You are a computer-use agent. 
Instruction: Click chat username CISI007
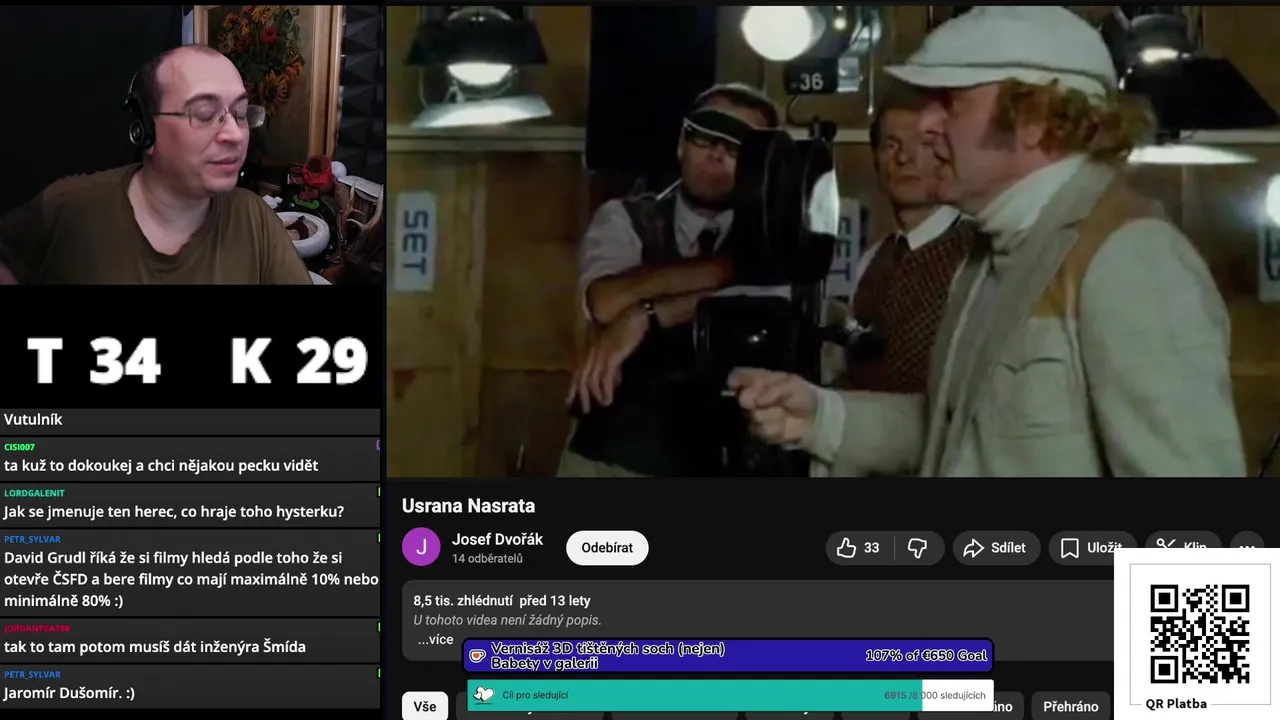19,447
